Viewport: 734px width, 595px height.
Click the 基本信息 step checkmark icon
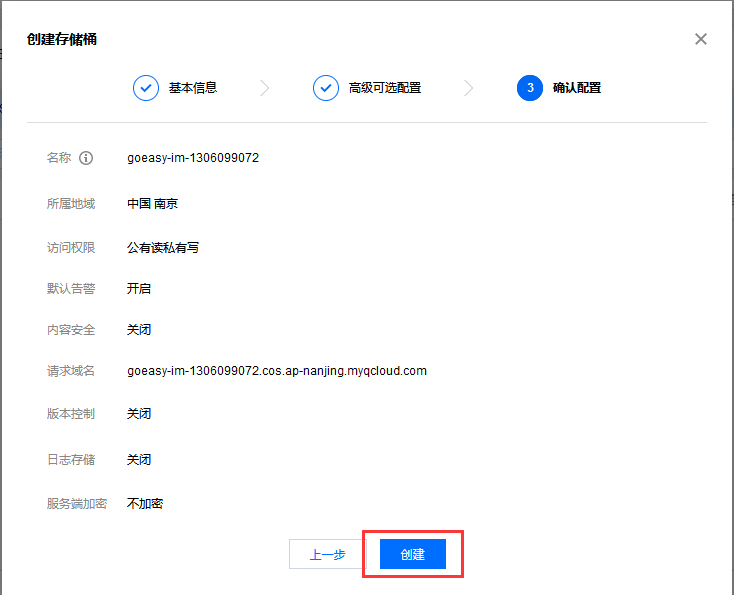[x=146, y=88]
